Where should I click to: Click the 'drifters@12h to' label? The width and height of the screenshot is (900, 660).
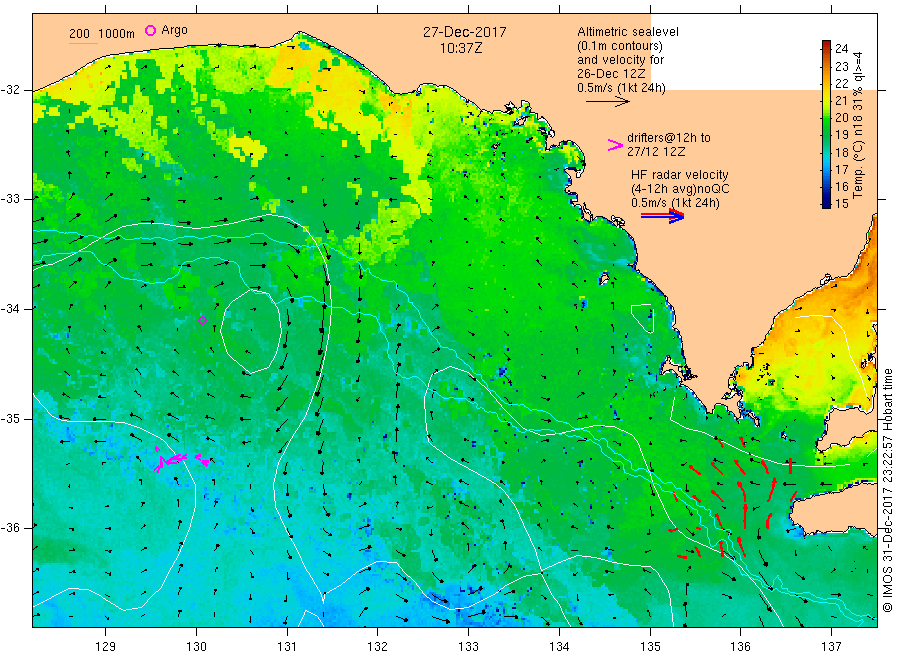tap(669, 138)
